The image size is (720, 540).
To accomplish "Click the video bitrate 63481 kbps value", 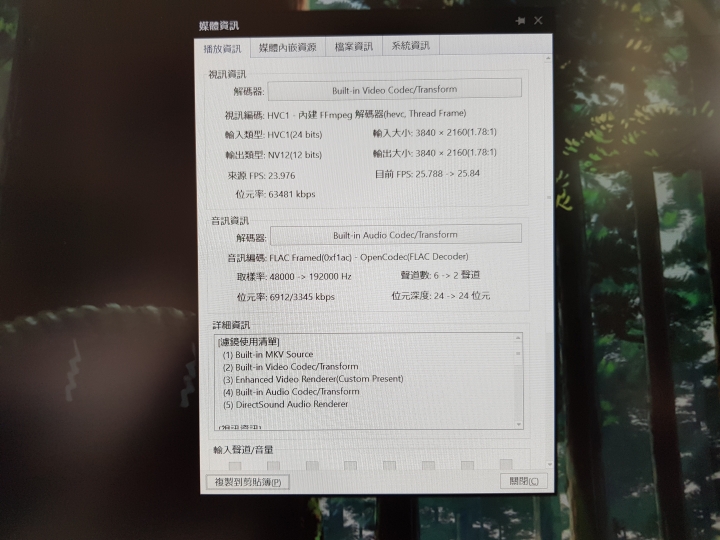I will click(x=292, y=194).
